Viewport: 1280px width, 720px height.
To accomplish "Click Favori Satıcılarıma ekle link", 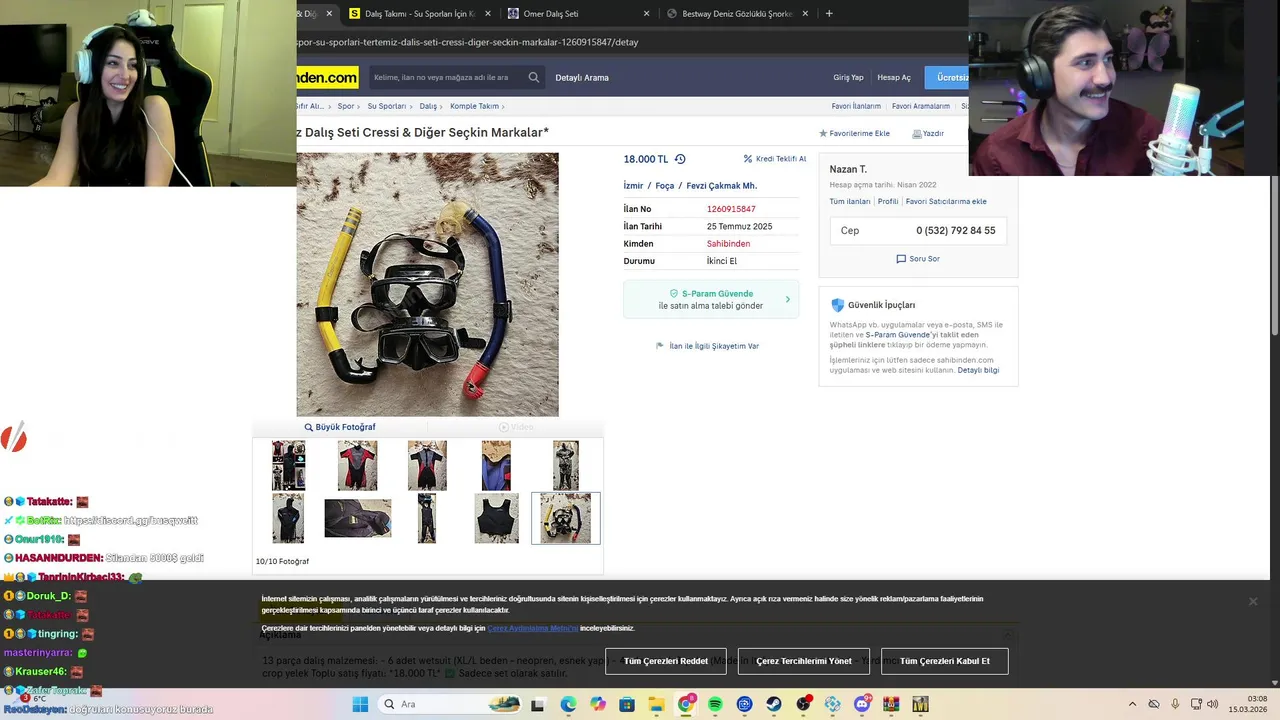I will click(x=946, y=201).
